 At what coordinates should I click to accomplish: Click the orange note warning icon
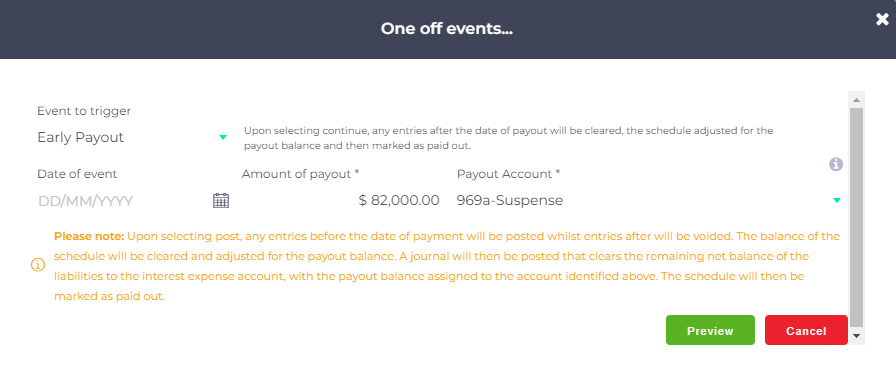point(38,265)
